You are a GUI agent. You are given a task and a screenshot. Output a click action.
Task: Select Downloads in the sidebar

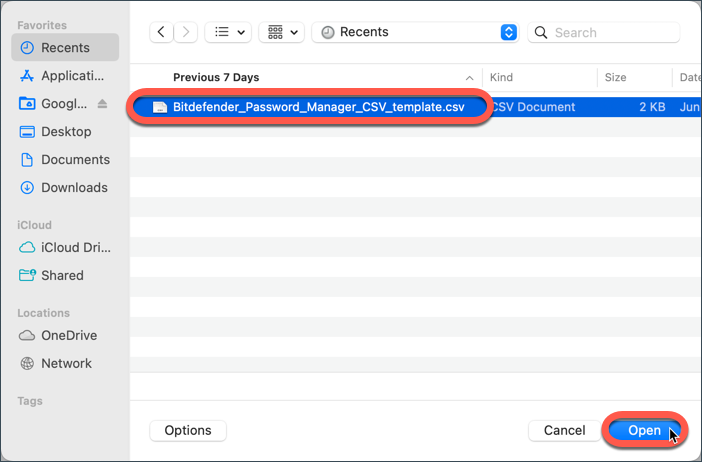click(65, 187)
